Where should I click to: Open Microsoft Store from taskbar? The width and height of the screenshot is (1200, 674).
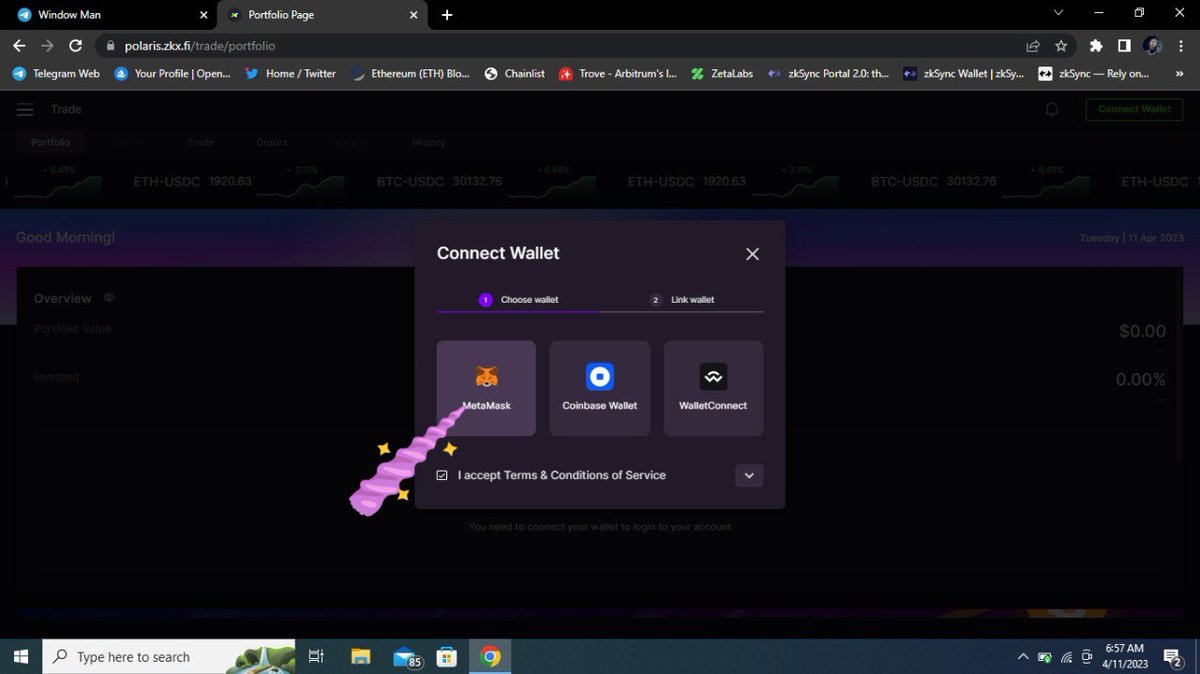[x=447, y=656]
